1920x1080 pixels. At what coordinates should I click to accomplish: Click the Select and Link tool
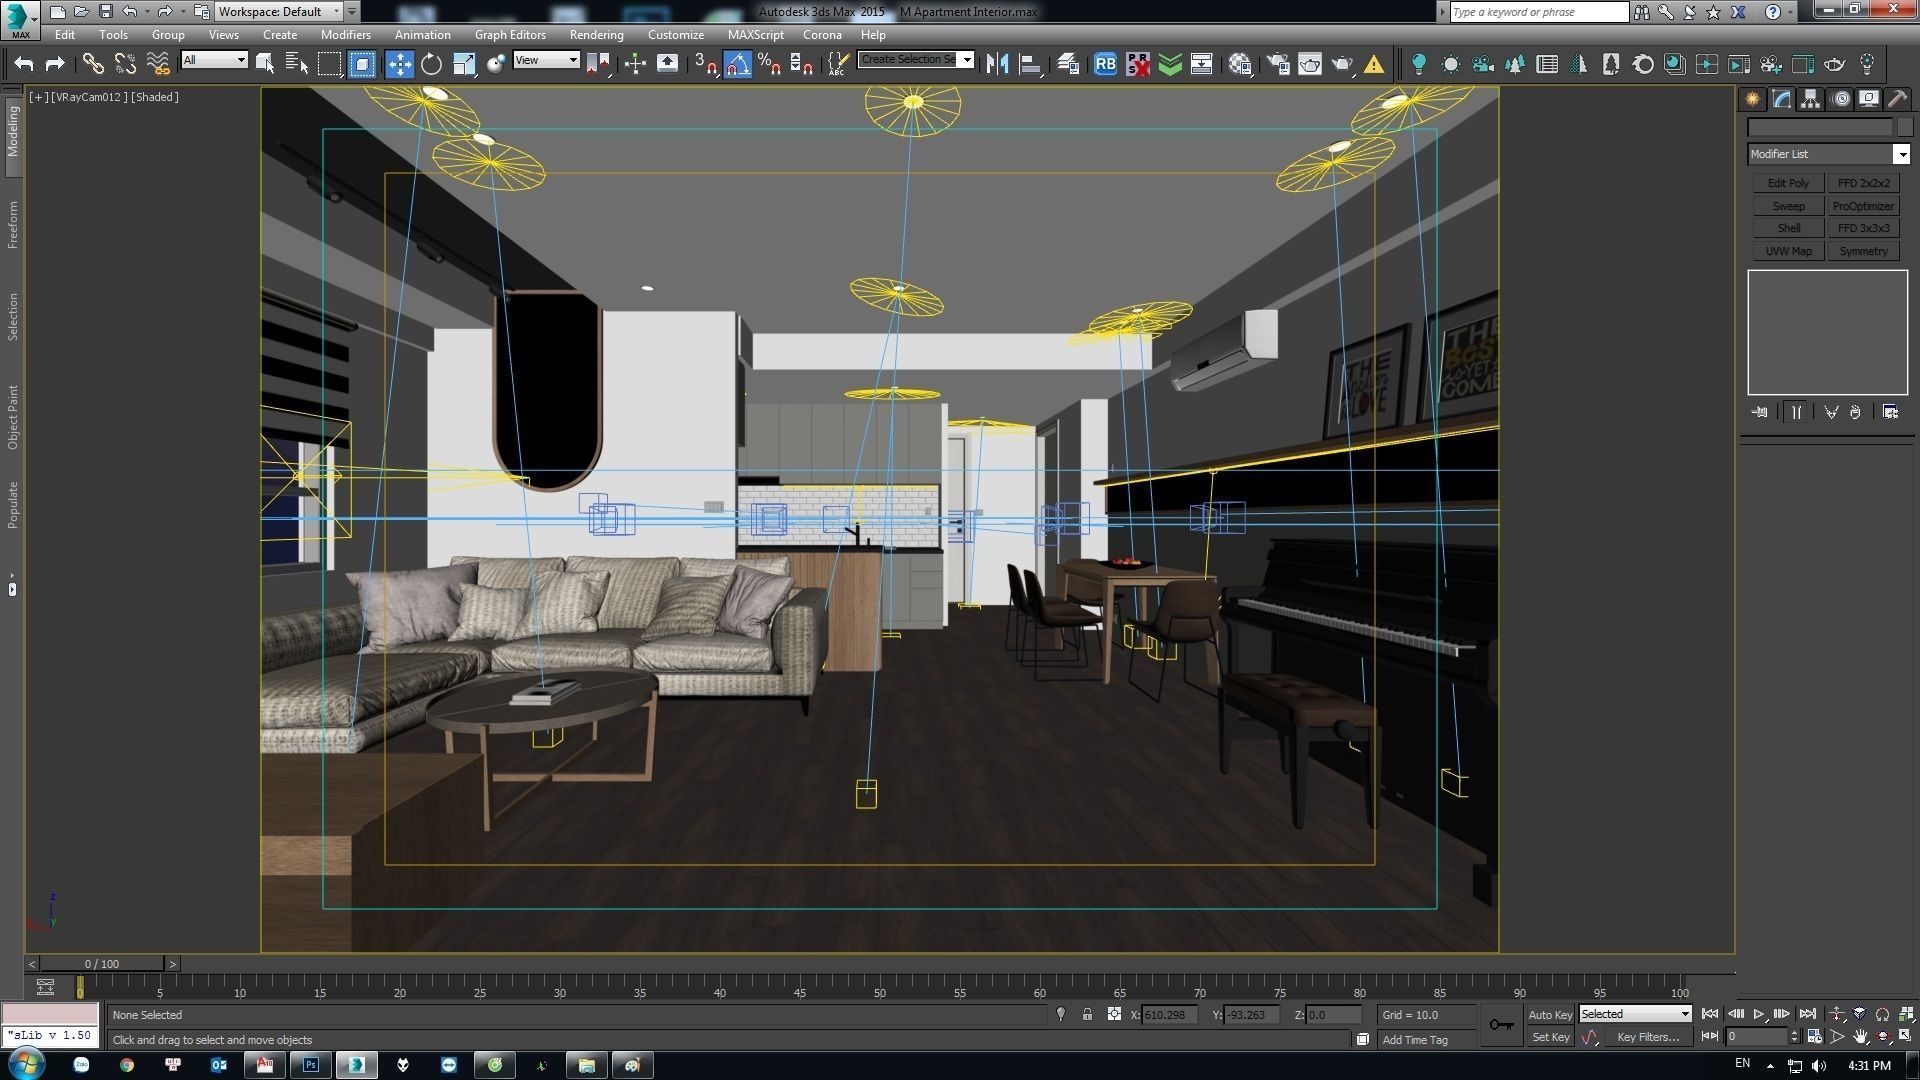(x=92, y=64)
